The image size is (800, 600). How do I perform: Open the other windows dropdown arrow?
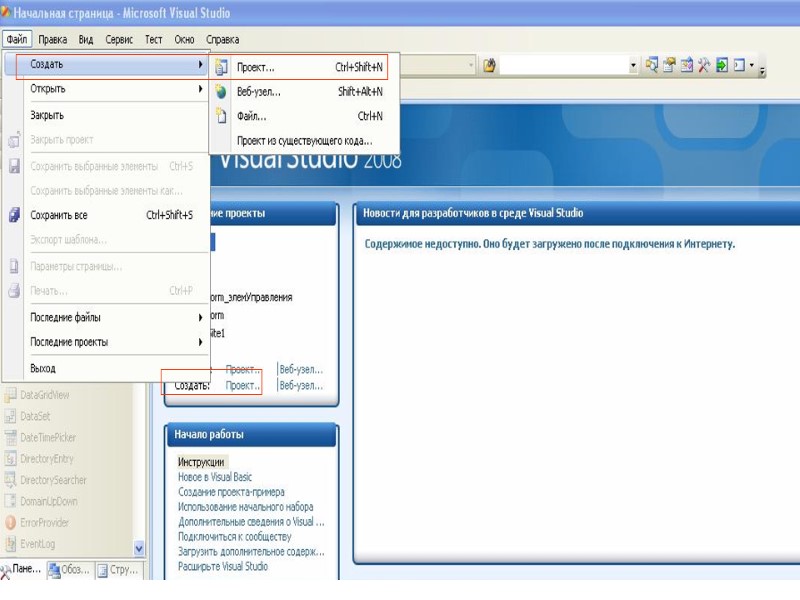751,65
